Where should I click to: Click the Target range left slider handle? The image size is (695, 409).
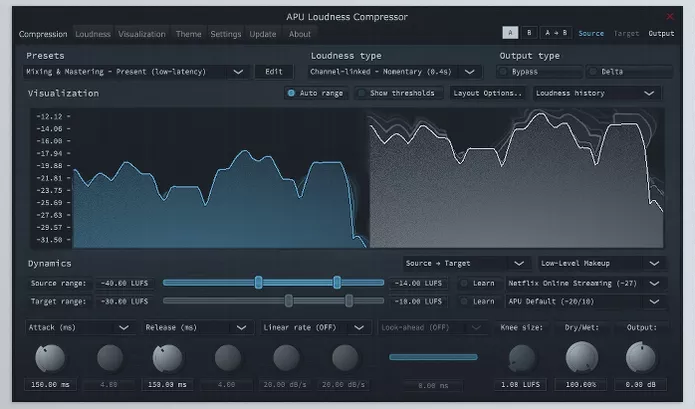tap(289, 301)
